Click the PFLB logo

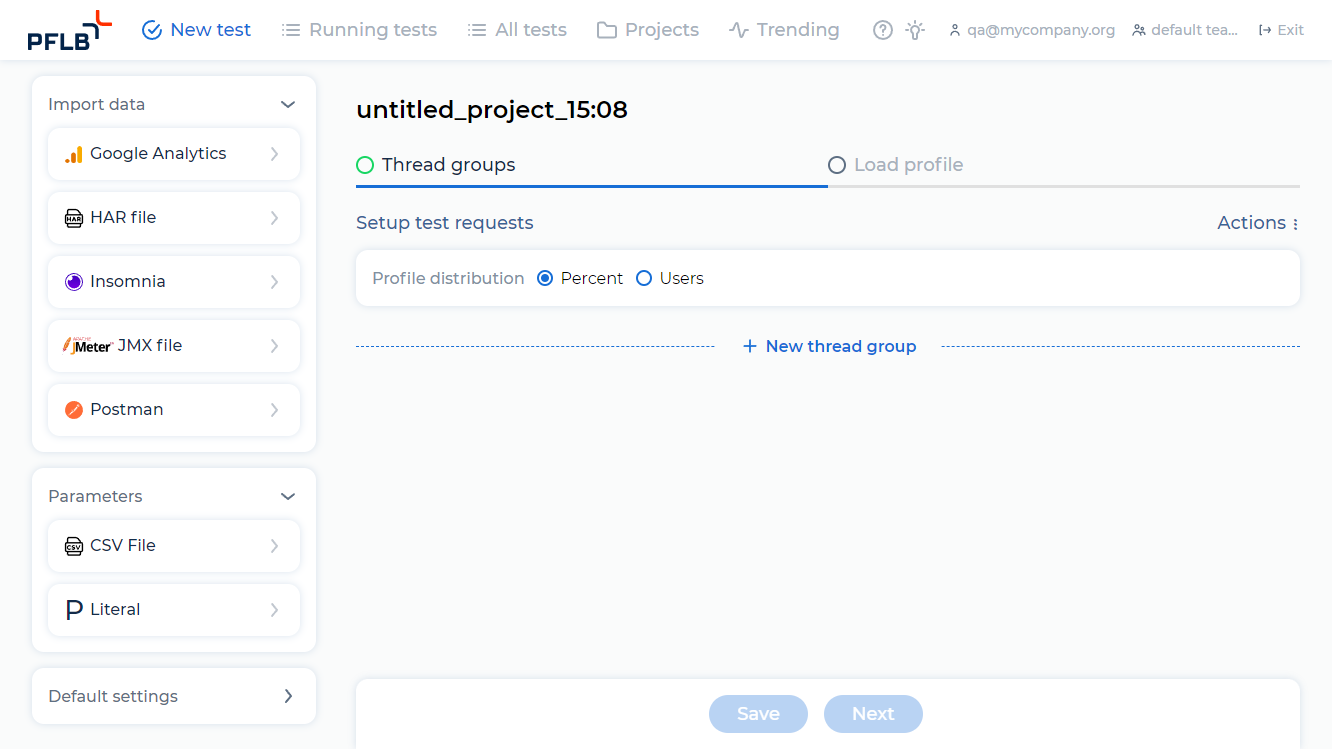[x=69, y=30]
